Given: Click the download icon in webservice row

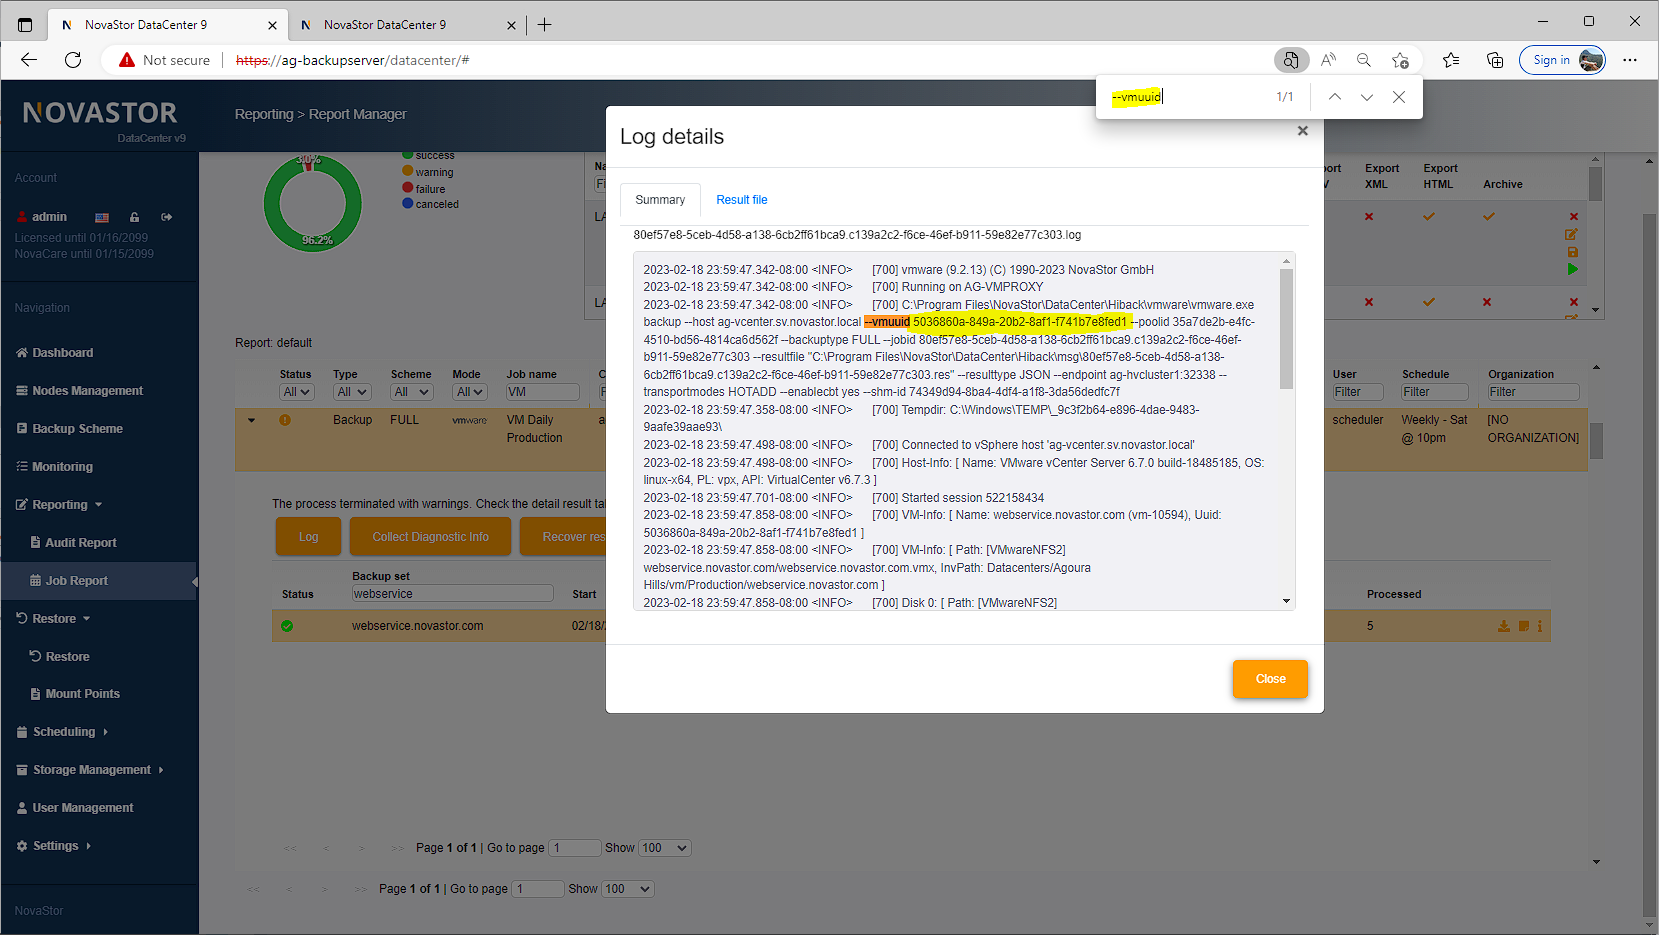Looking at the screenshot, I should click(1503, 626).
